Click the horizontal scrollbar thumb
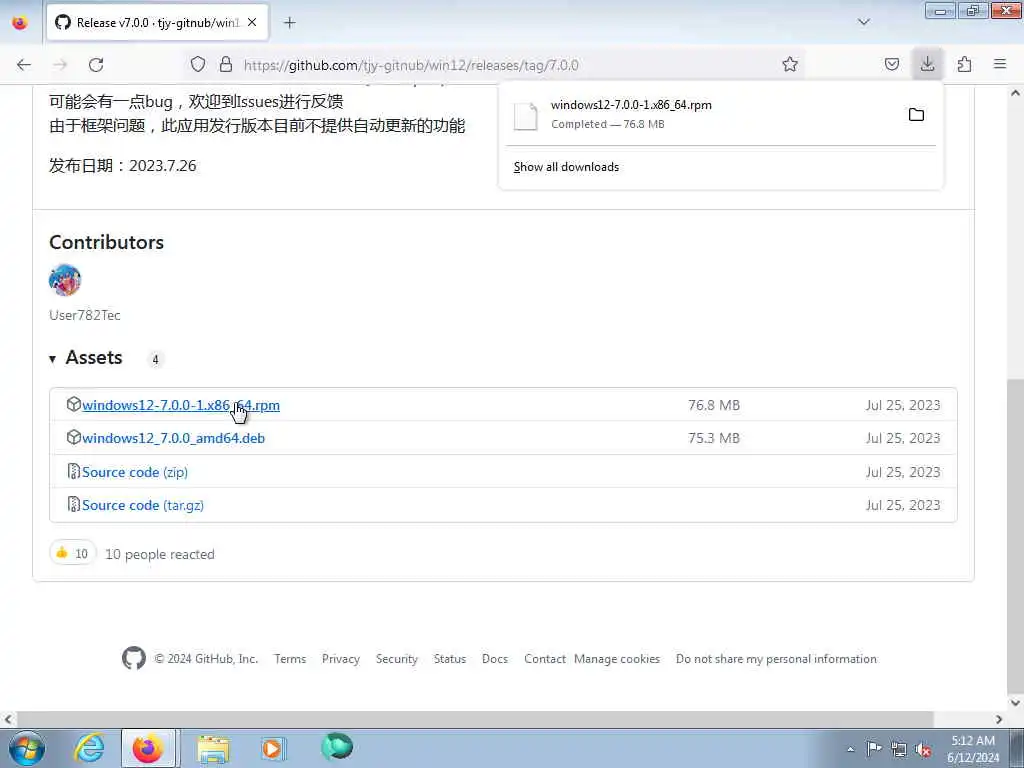Screen dimensions: 1024x768 click(x=475, y=719)
